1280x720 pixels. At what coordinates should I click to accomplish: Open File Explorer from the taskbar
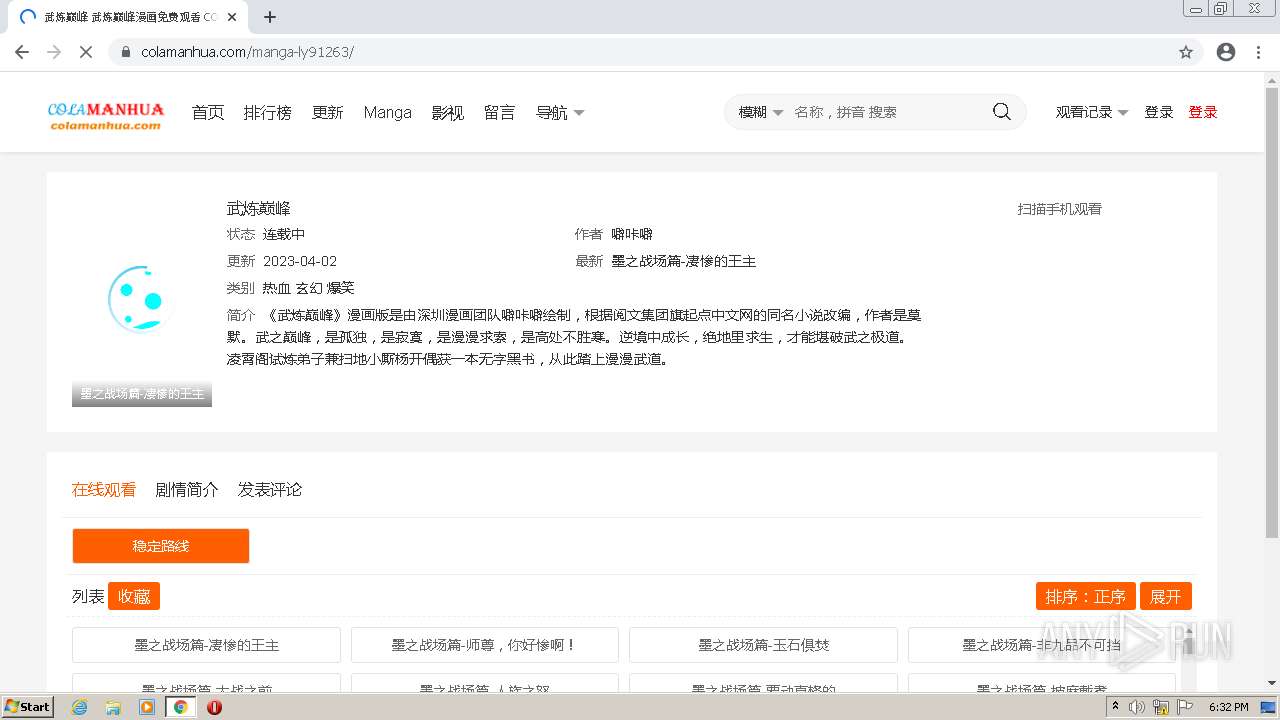pos(113,707)
